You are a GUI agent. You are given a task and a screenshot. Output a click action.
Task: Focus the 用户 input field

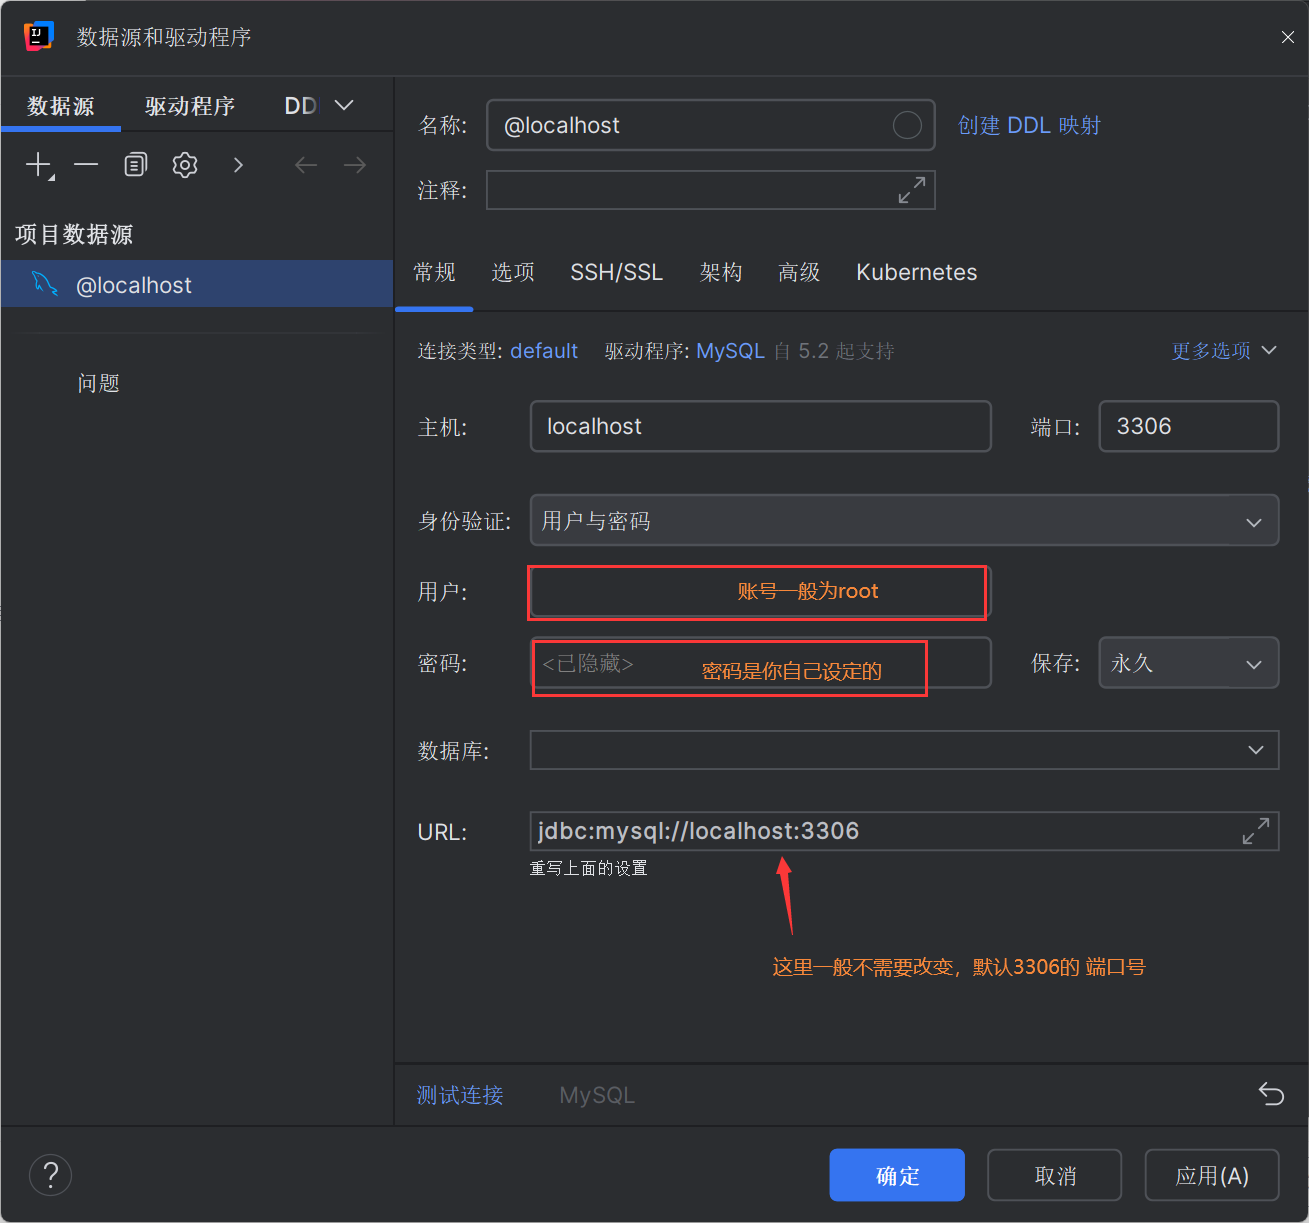(x=760, y=592)
